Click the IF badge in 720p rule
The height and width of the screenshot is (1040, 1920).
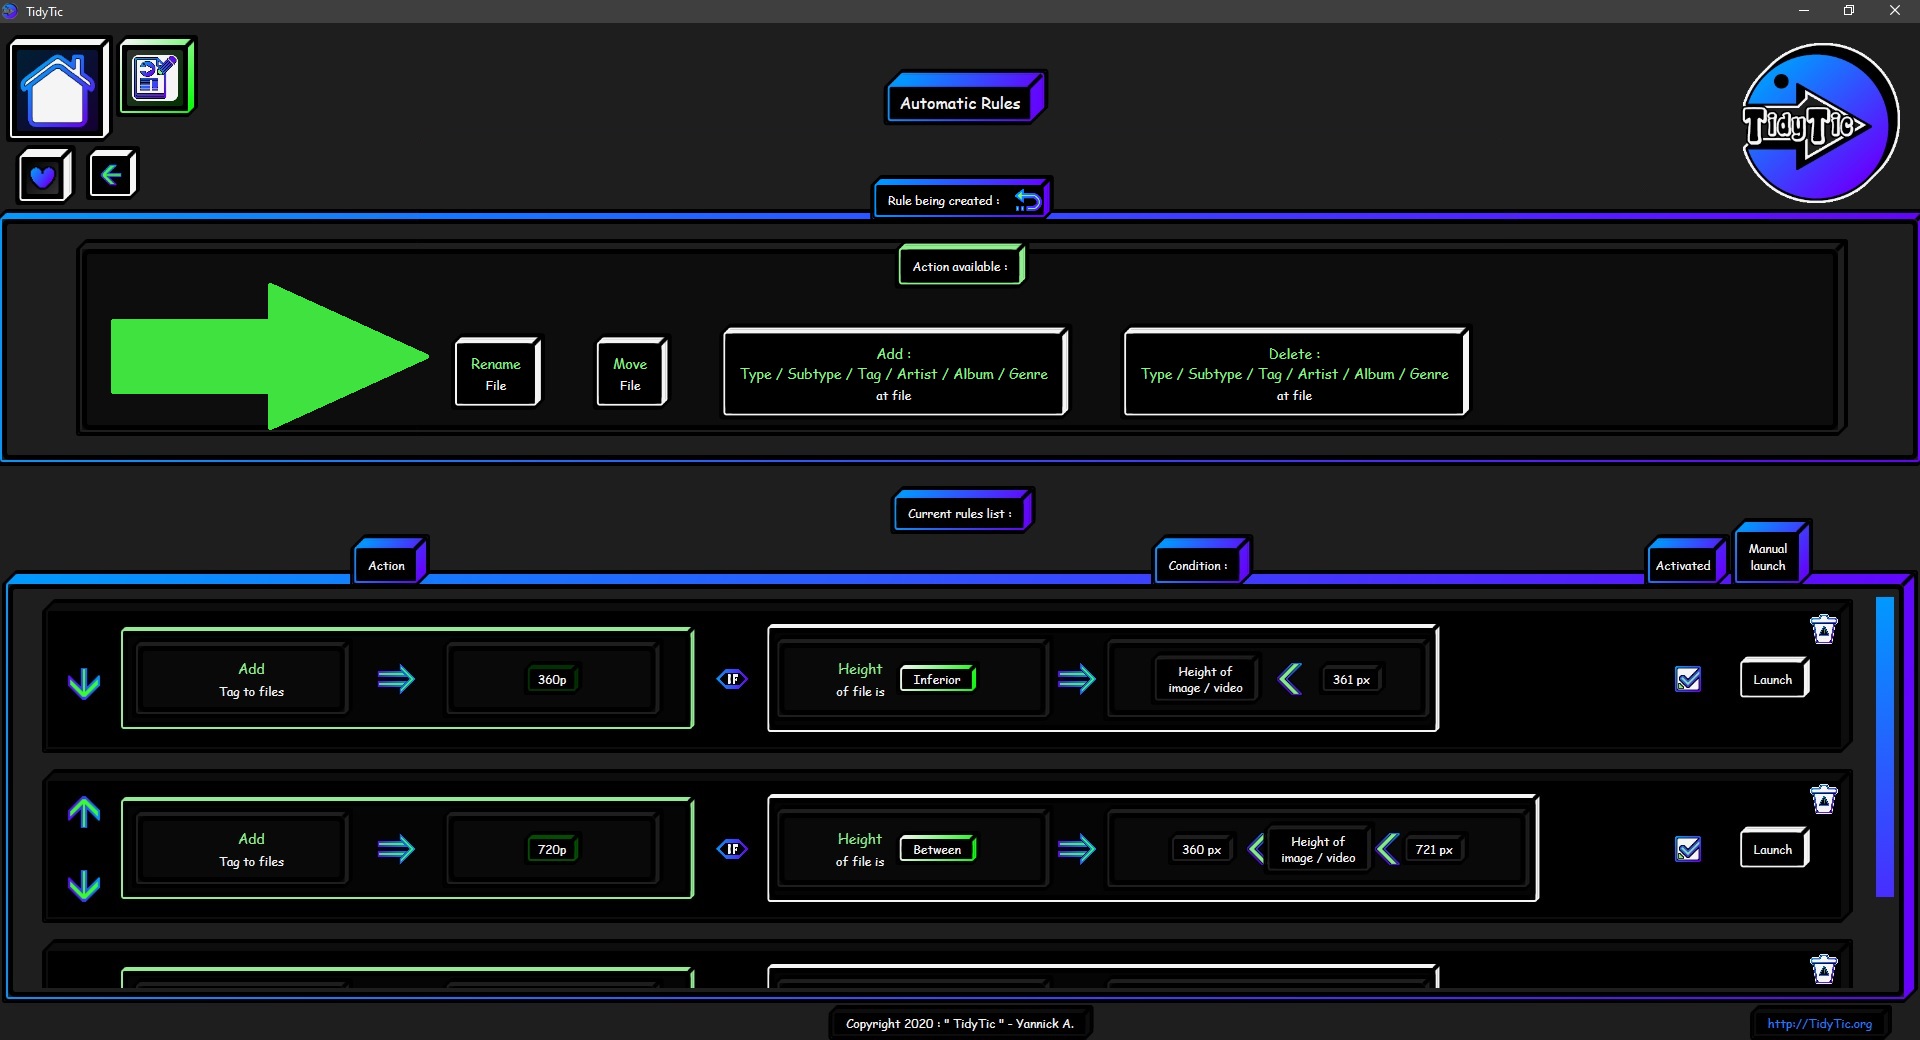pyautogui.click(x=732, y=849)
